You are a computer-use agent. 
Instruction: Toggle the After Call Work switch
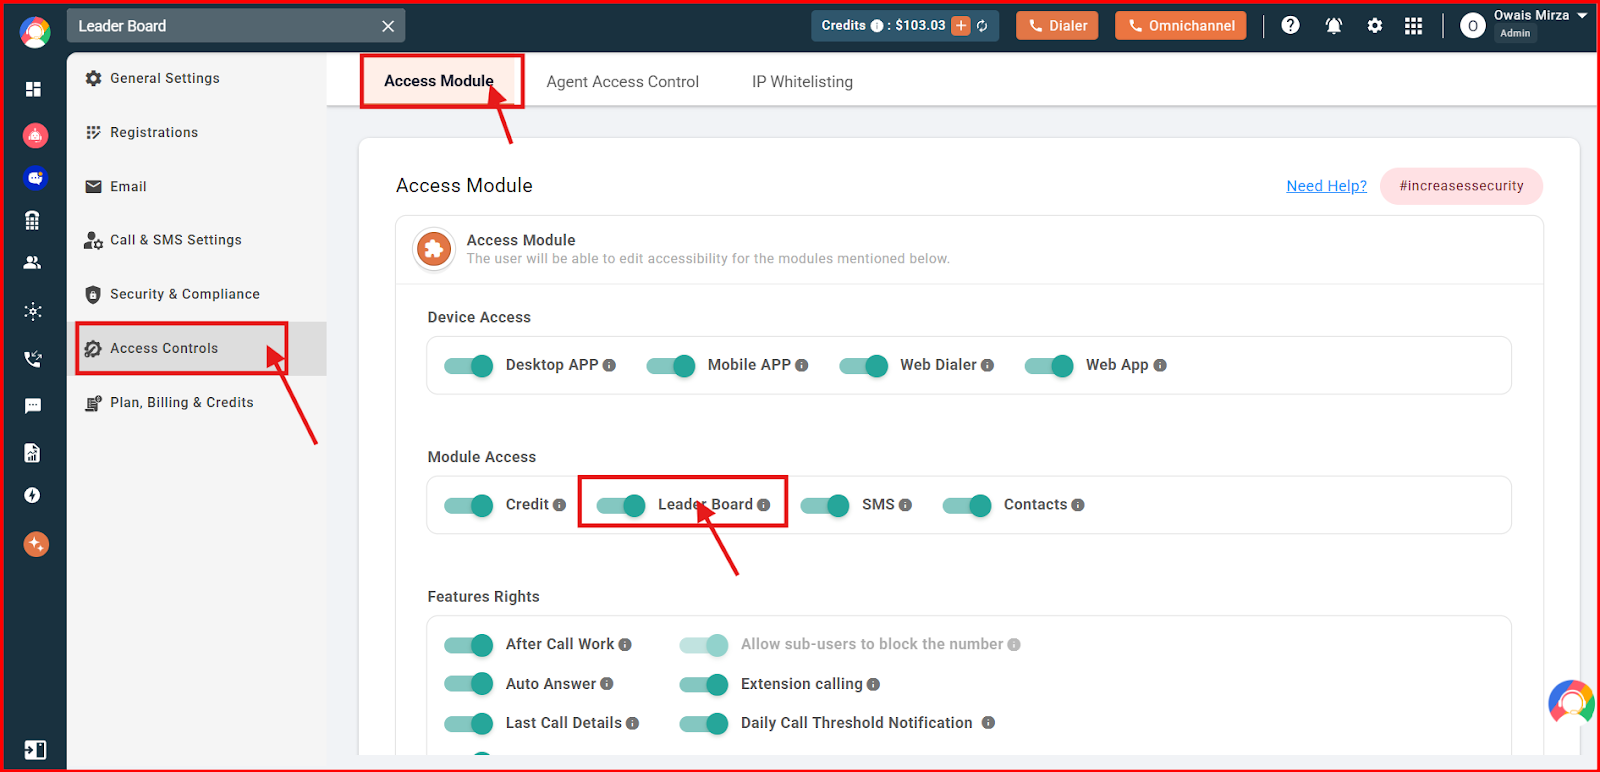coord(469,645)
